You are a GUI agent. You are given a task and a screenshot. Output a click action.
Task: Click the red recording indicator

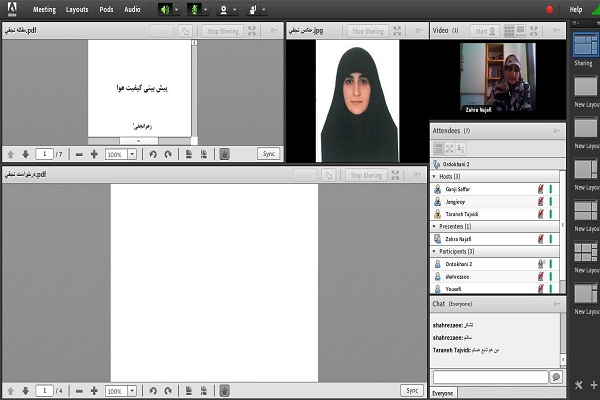click(549, 10)
